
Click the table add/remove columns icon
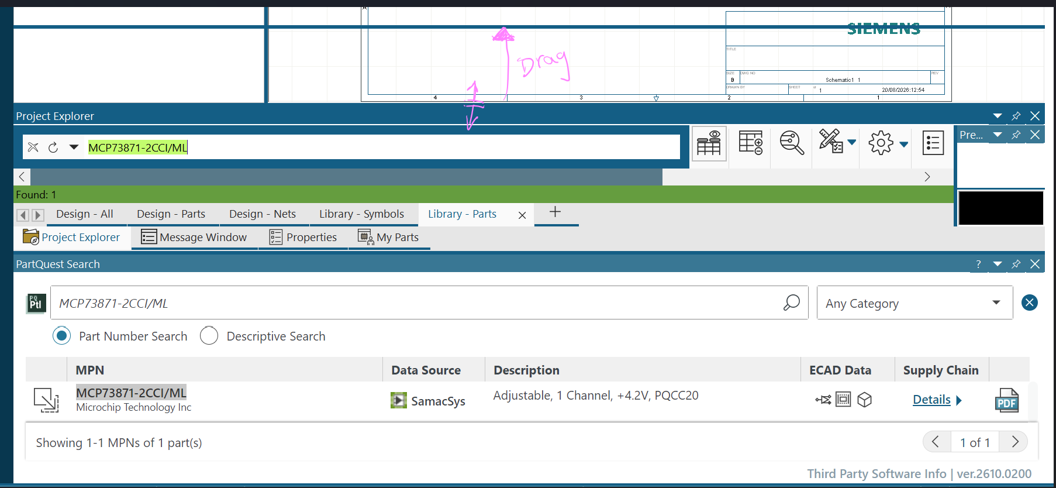point(750,143)
